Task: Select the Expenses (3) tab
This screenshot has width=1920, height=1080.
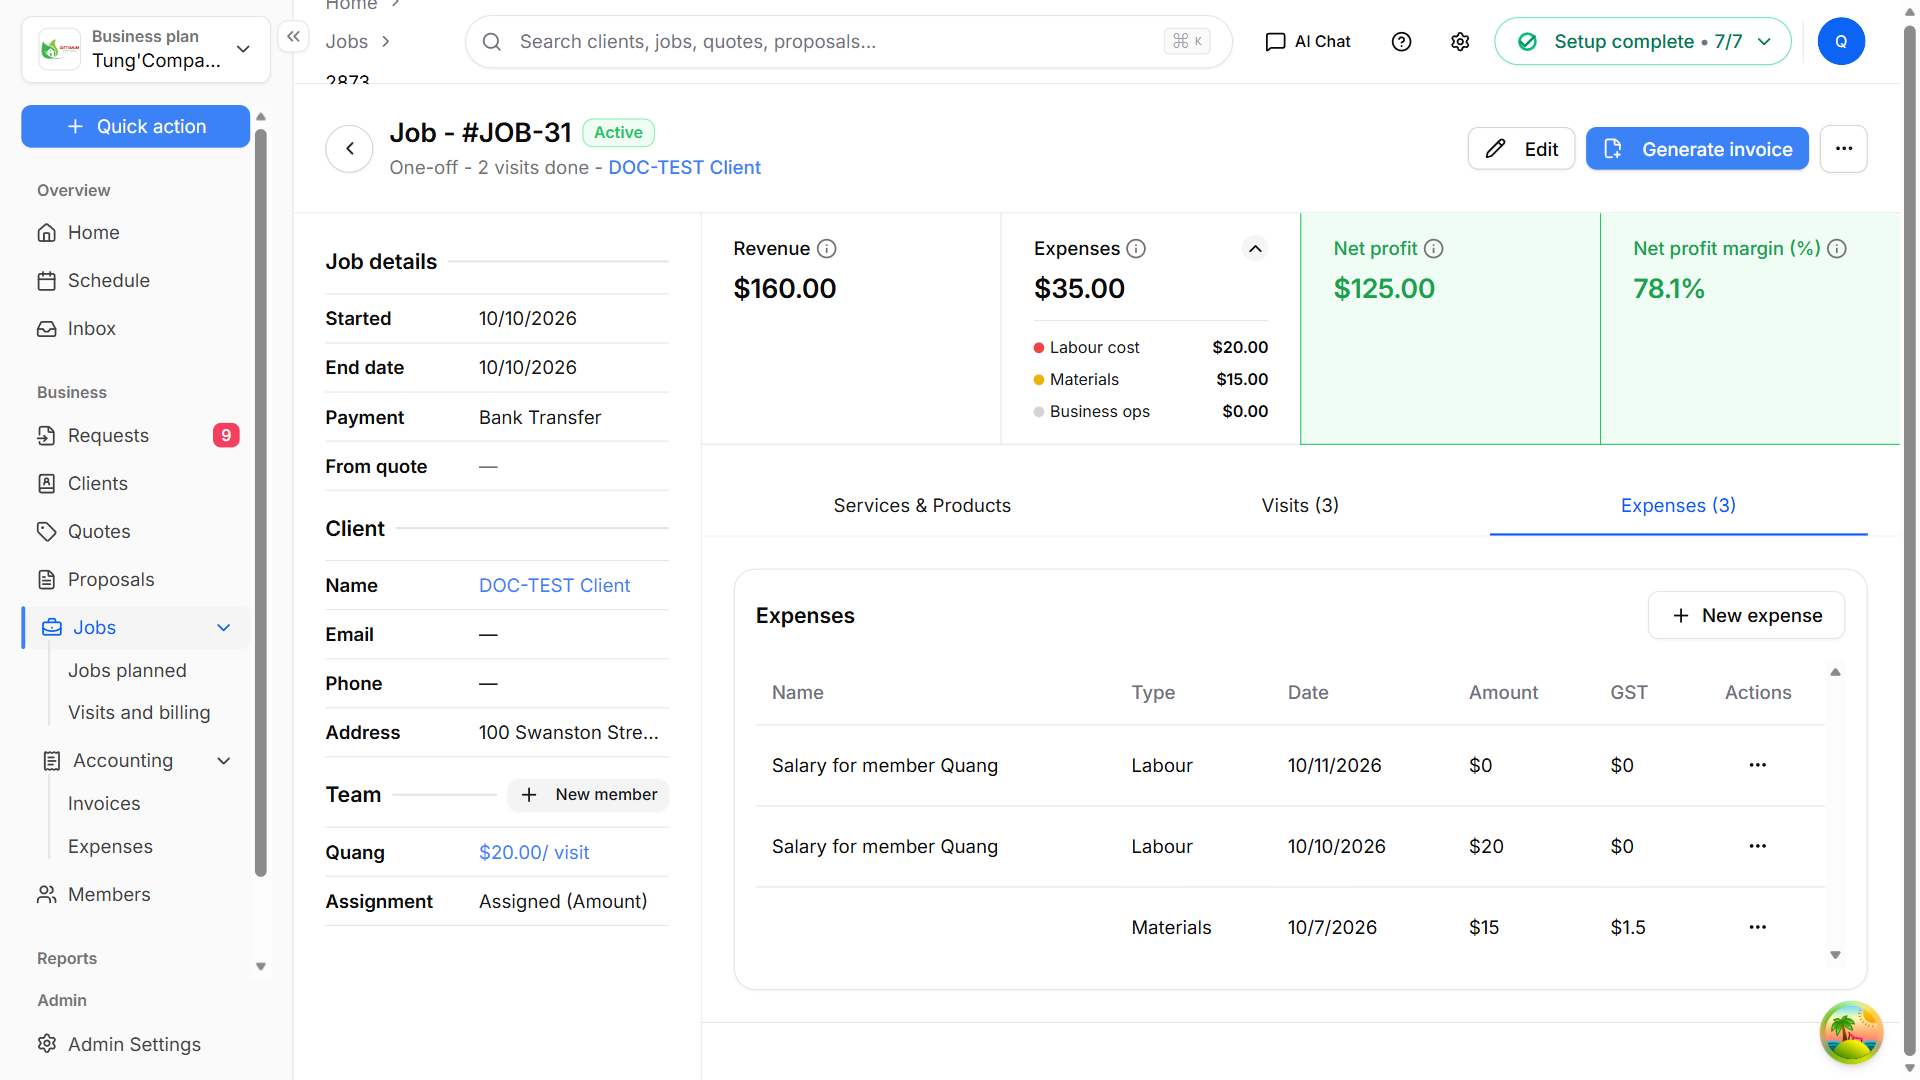Action: point(1678,506)
